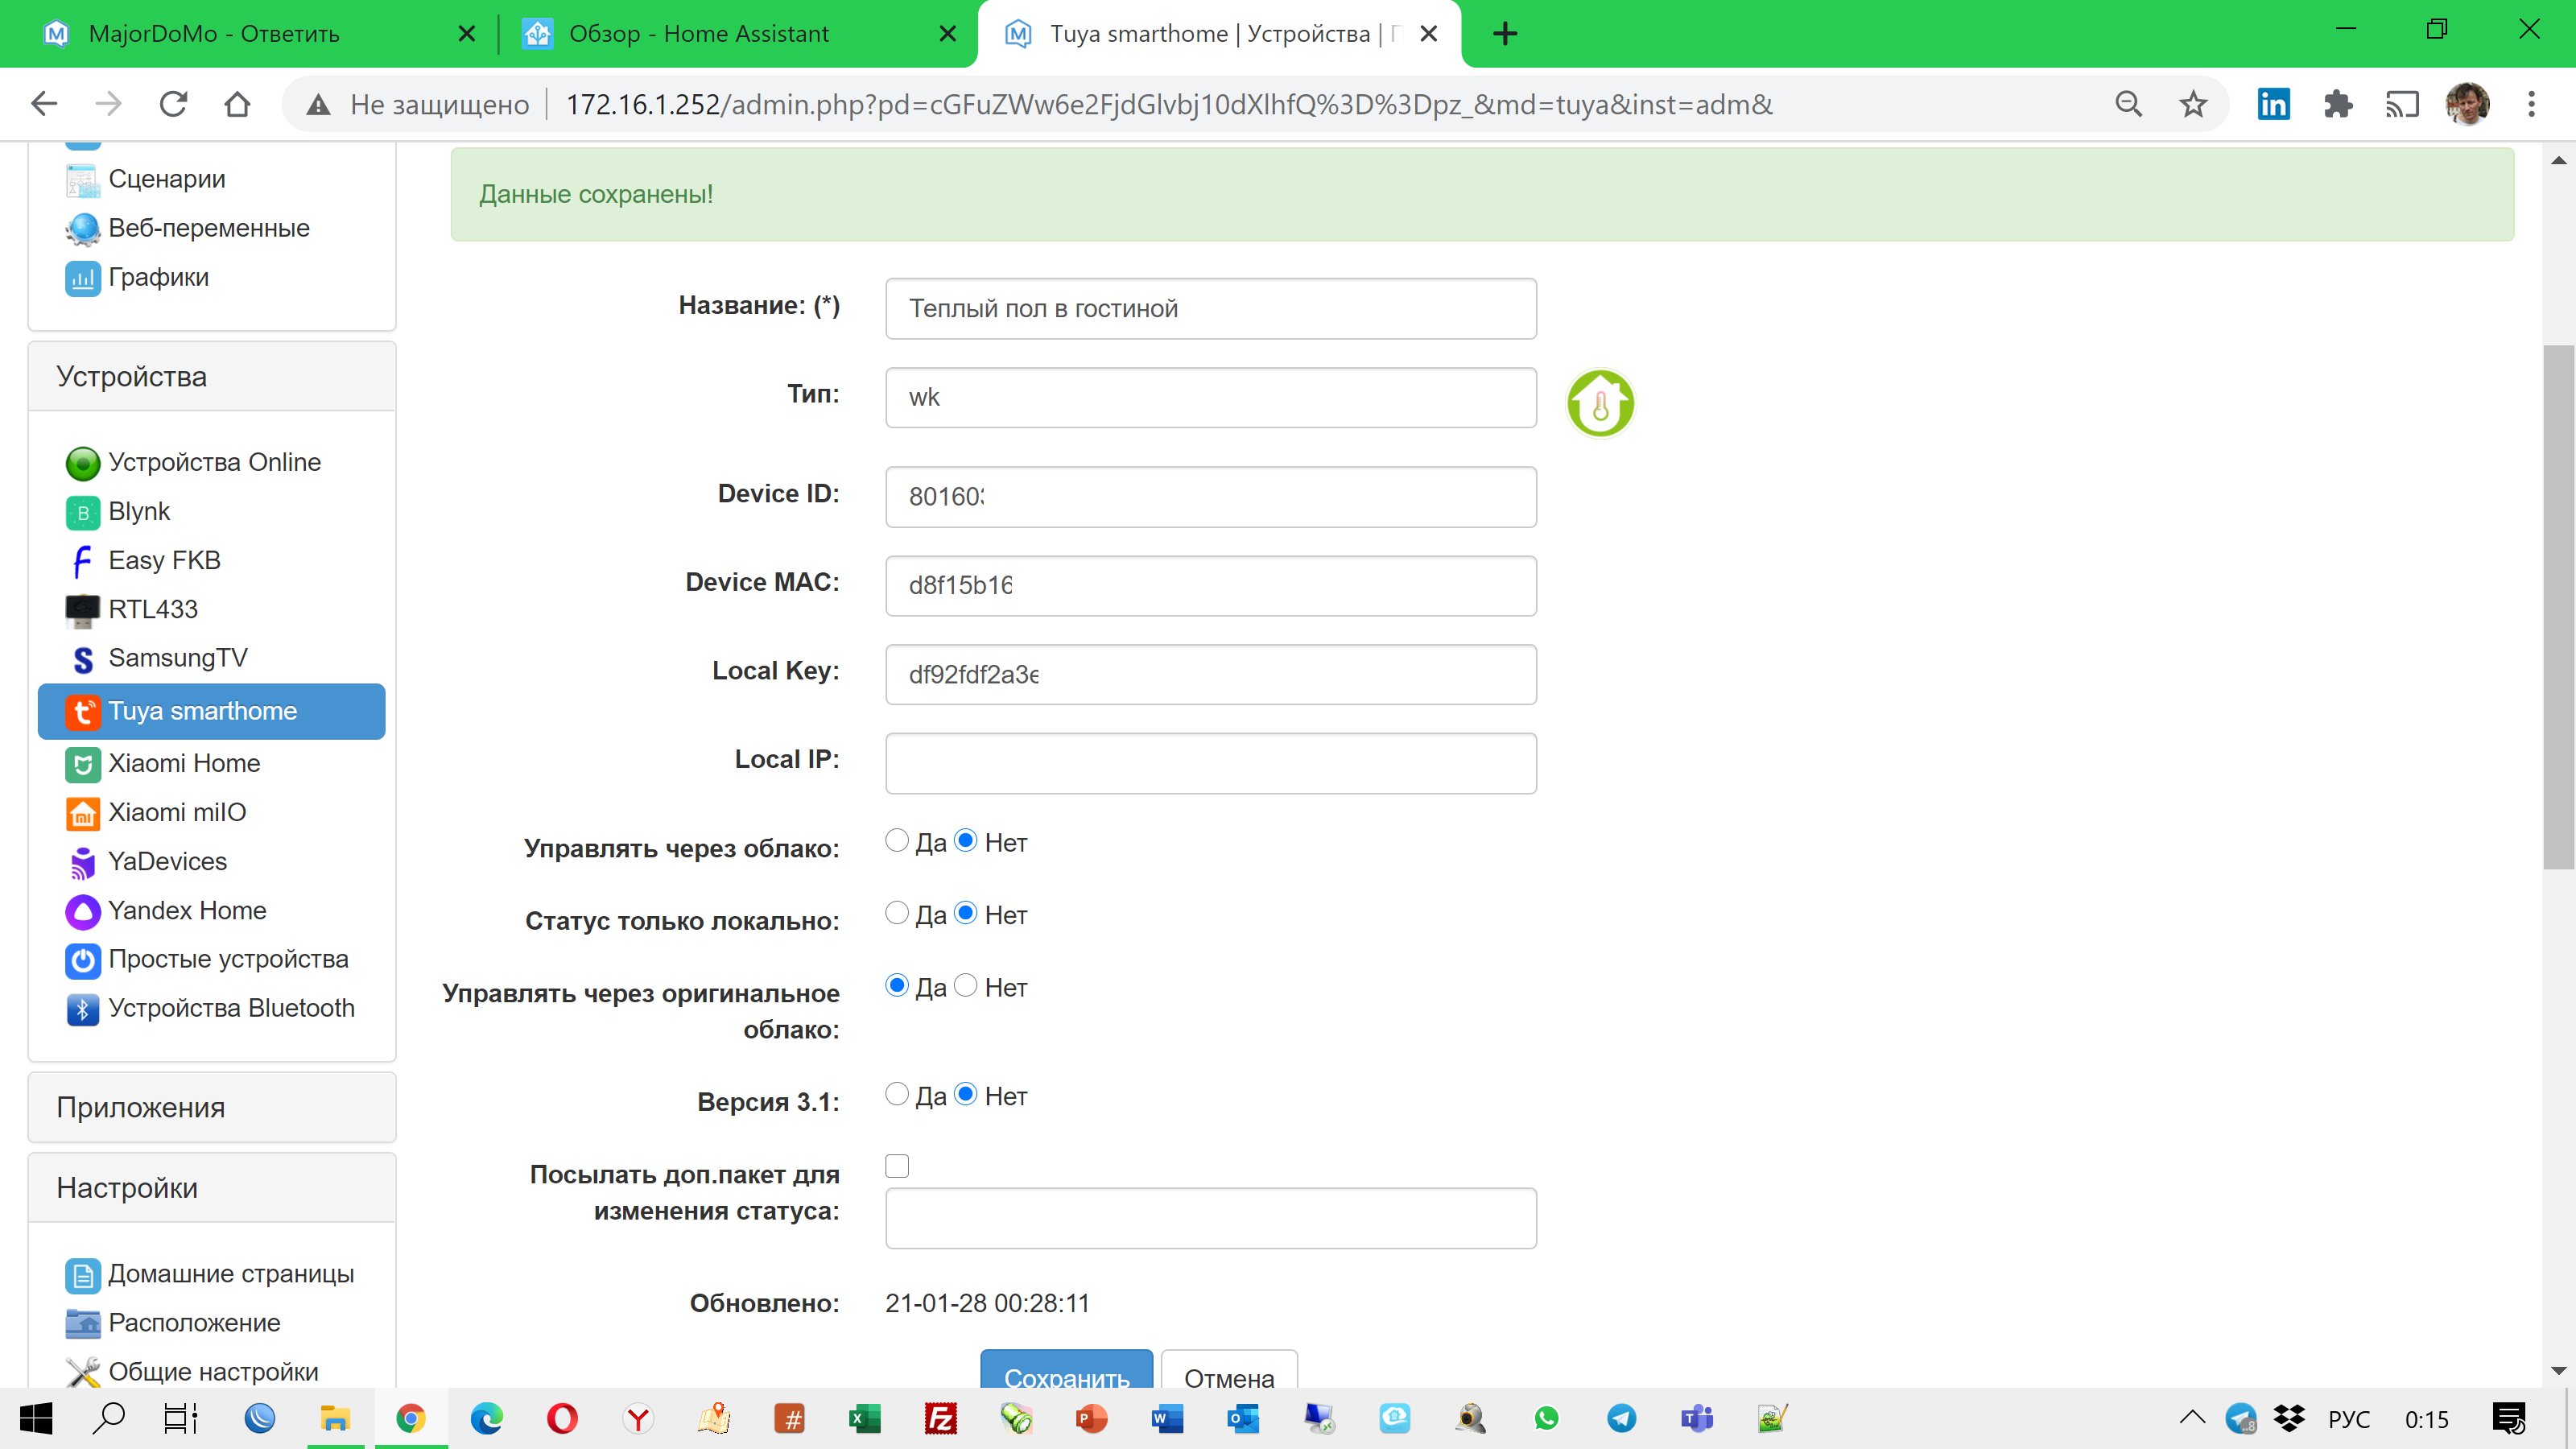Switch to the MajorDoMo browser tab
The image size is (2576, 1449).
coord(215,33)
